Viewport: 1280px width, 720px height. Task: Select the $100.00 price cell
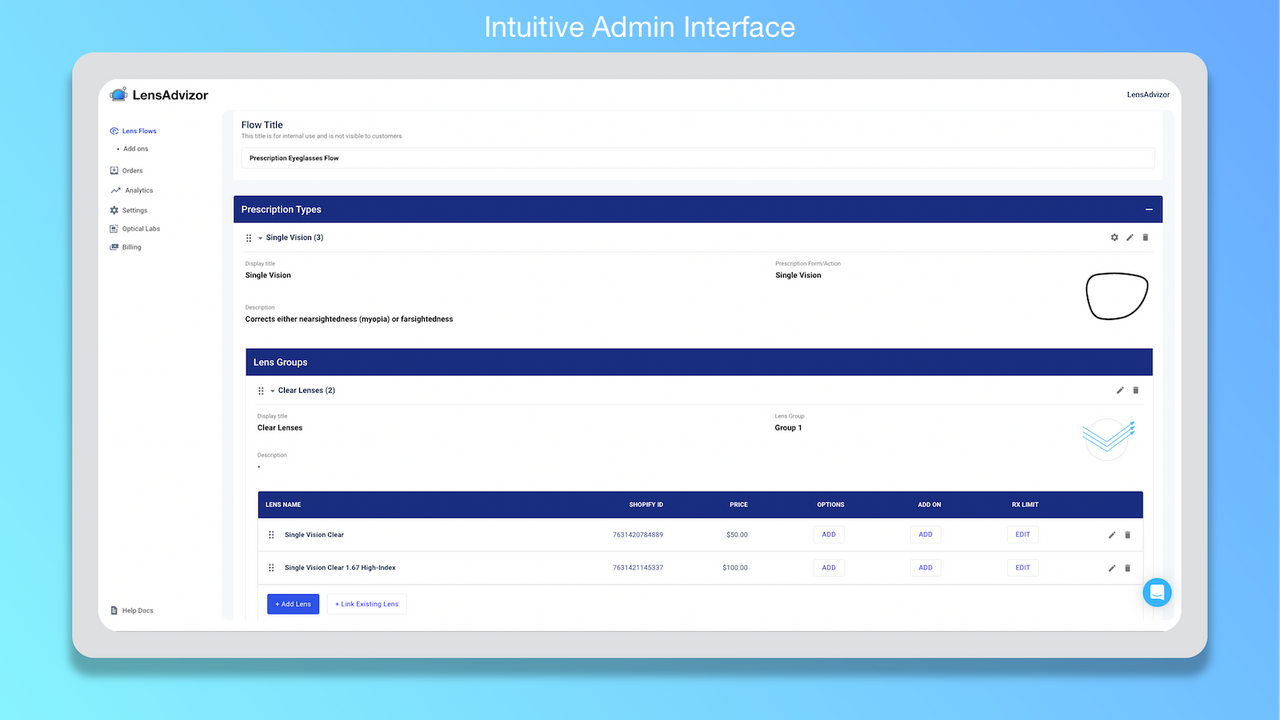(x=735, y=568)
